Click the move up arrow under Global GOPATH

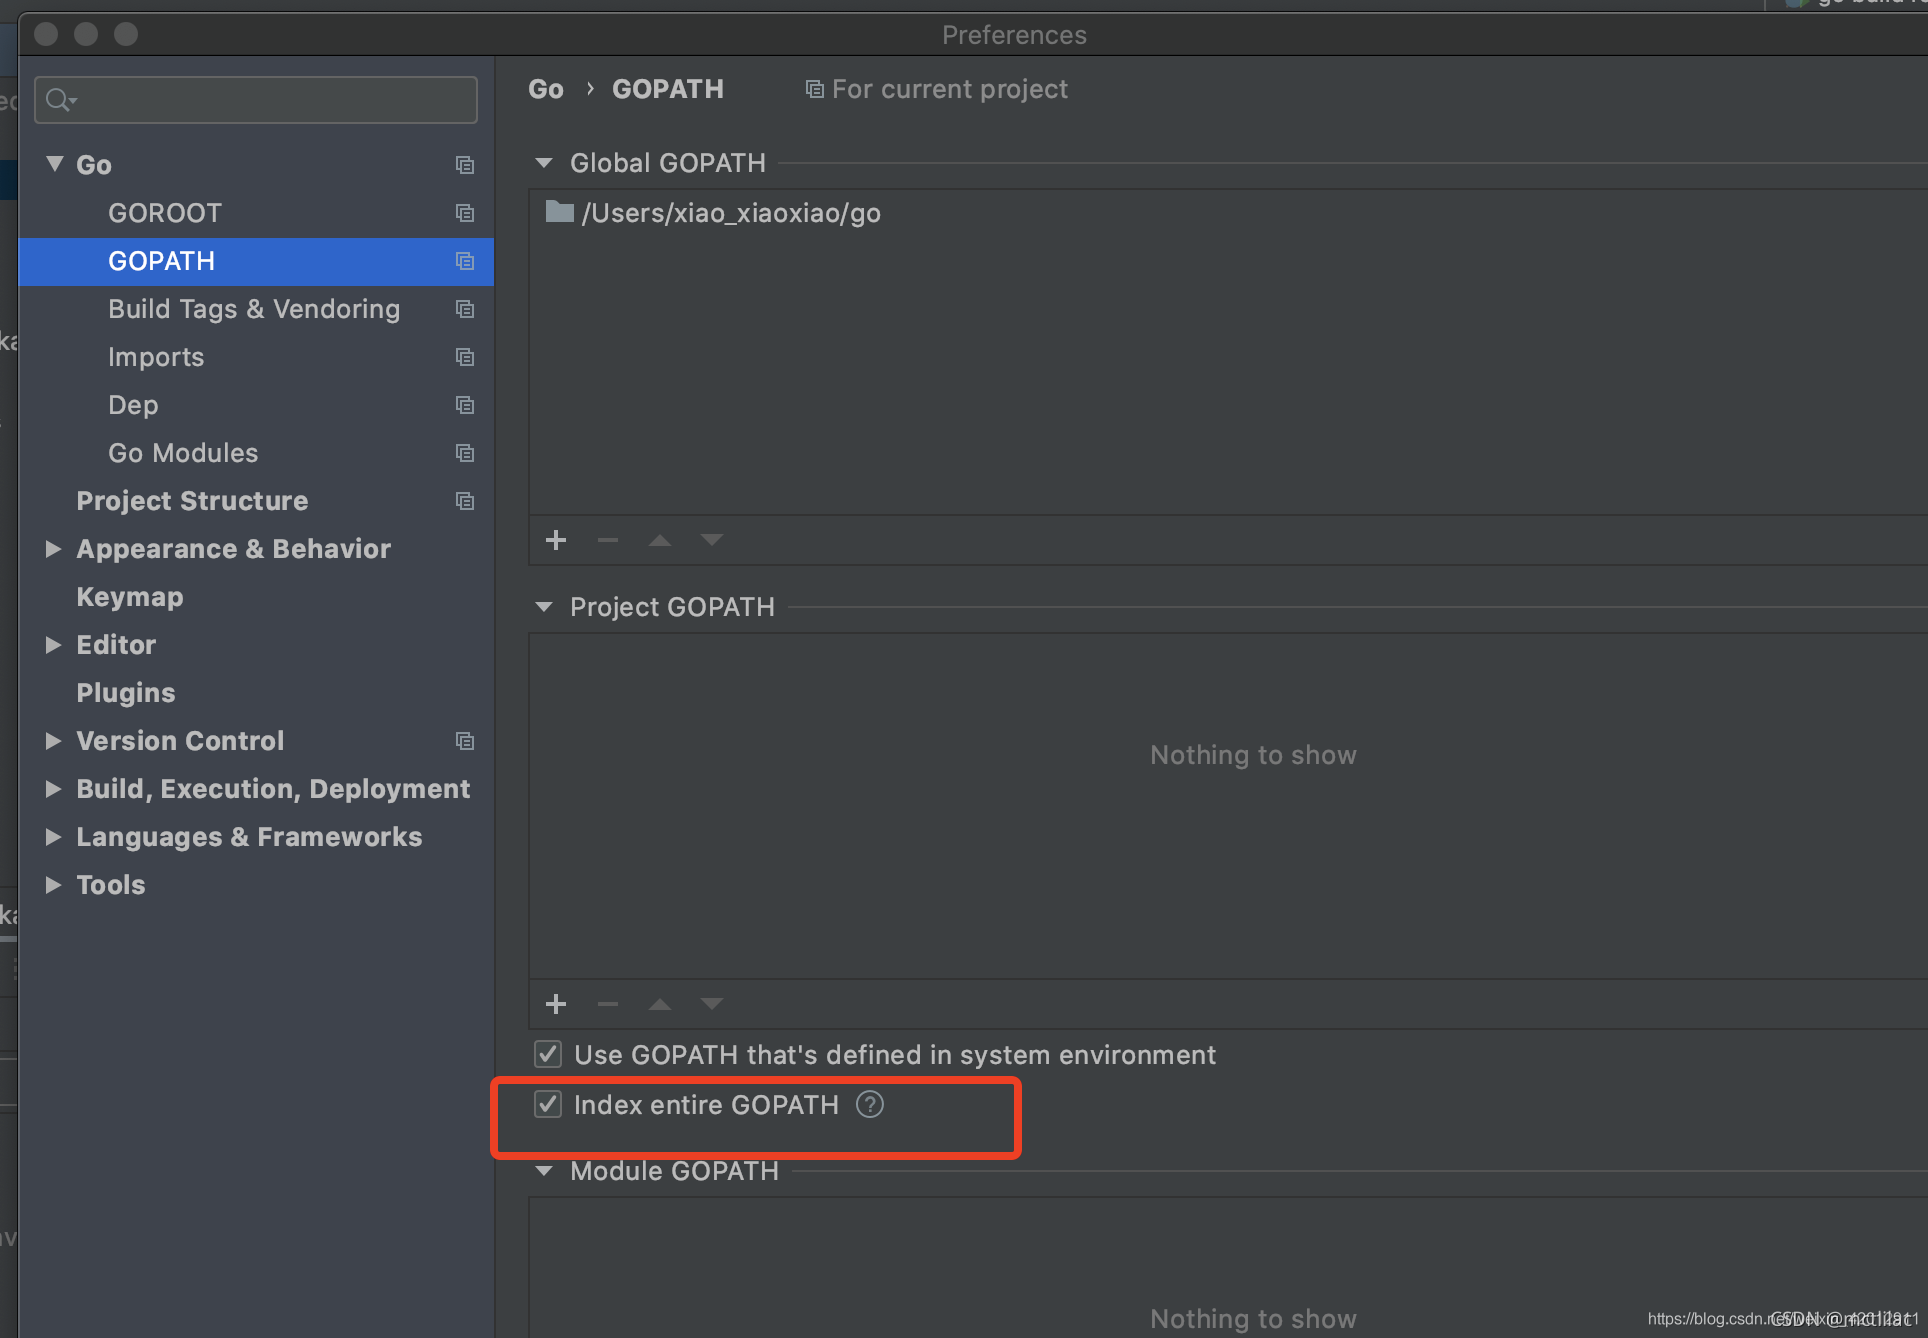(660, 540)
